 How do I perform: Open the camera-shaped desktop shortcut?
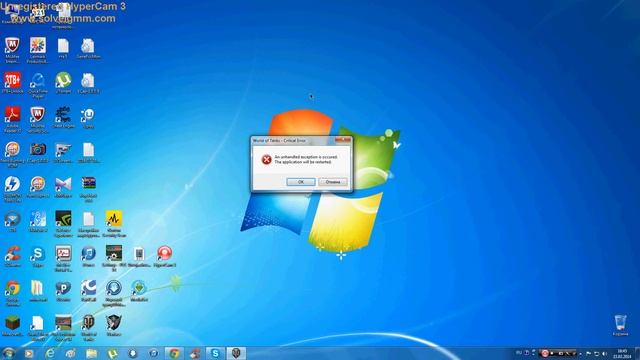click(38, 152)
